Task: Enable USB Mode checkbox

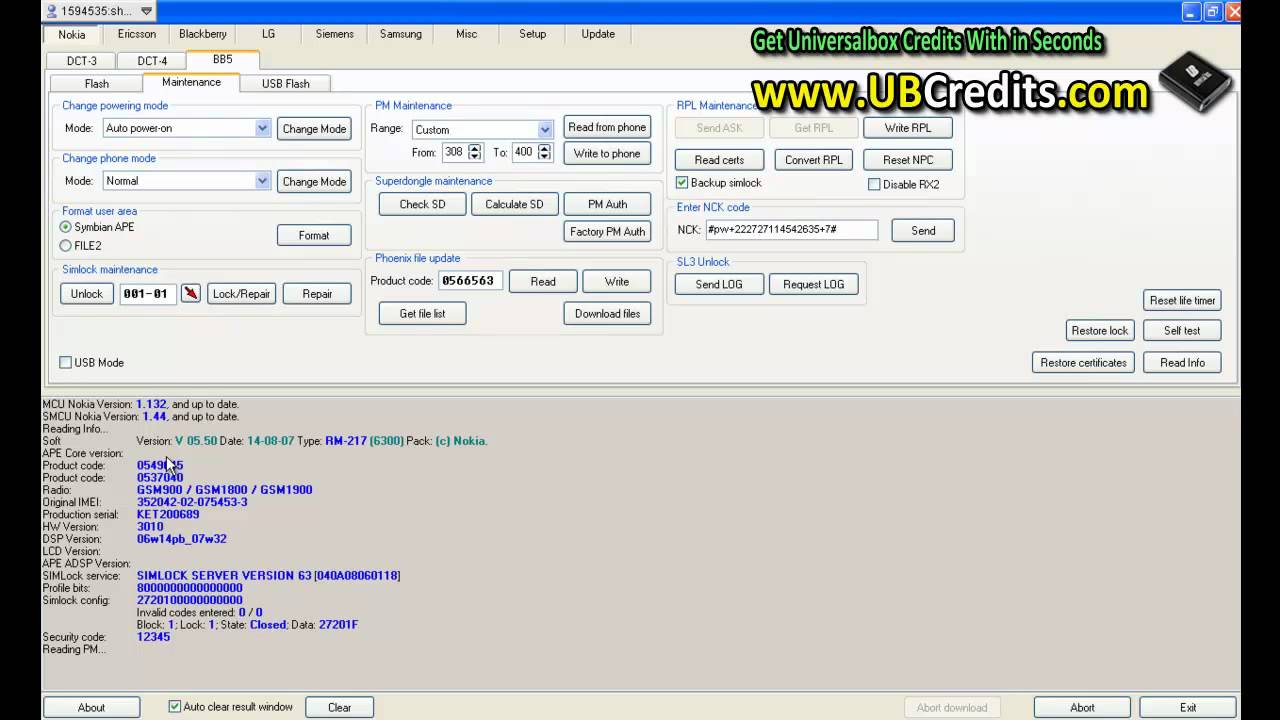Action: click(x=66, y=363)
